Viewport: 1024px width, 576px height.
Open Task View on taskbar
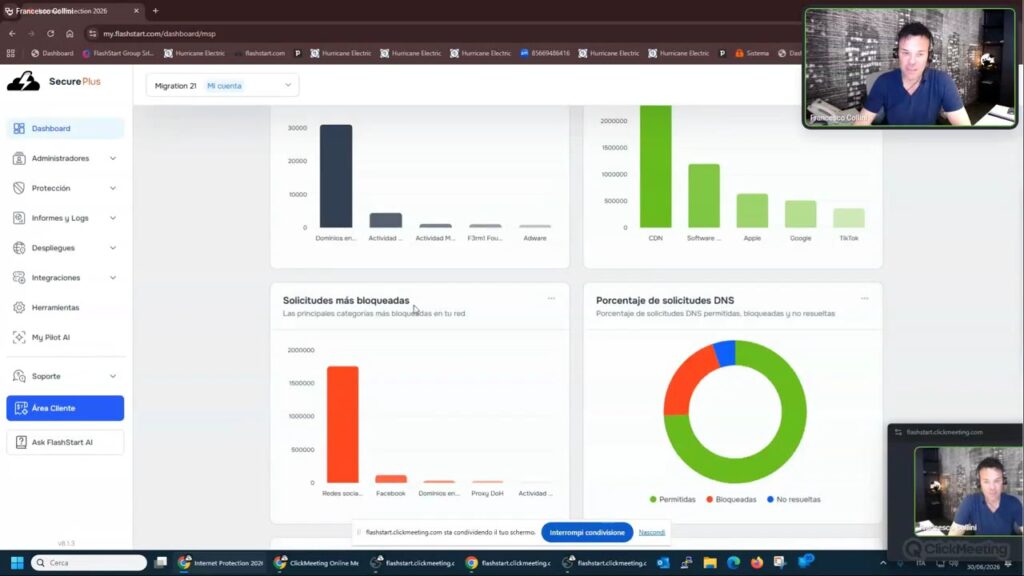(x=160, y=562)
